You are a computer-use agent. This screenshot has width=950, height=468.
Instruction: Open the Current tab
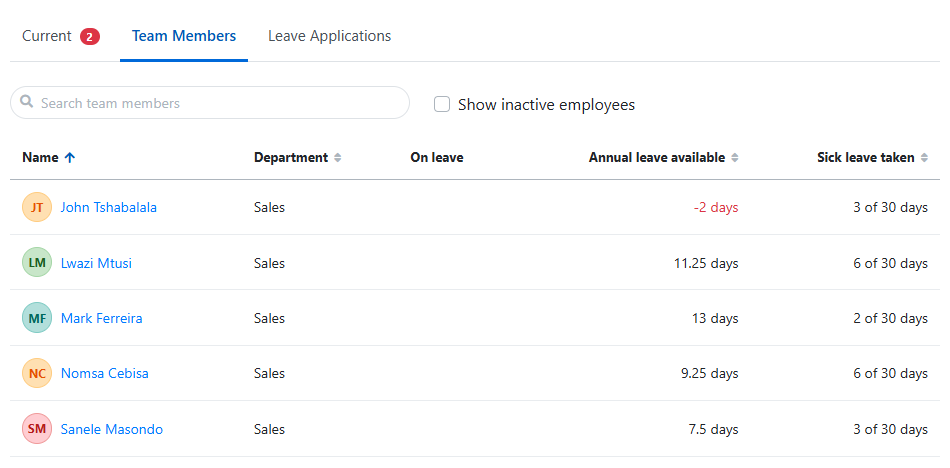click(x=61, y=36)
